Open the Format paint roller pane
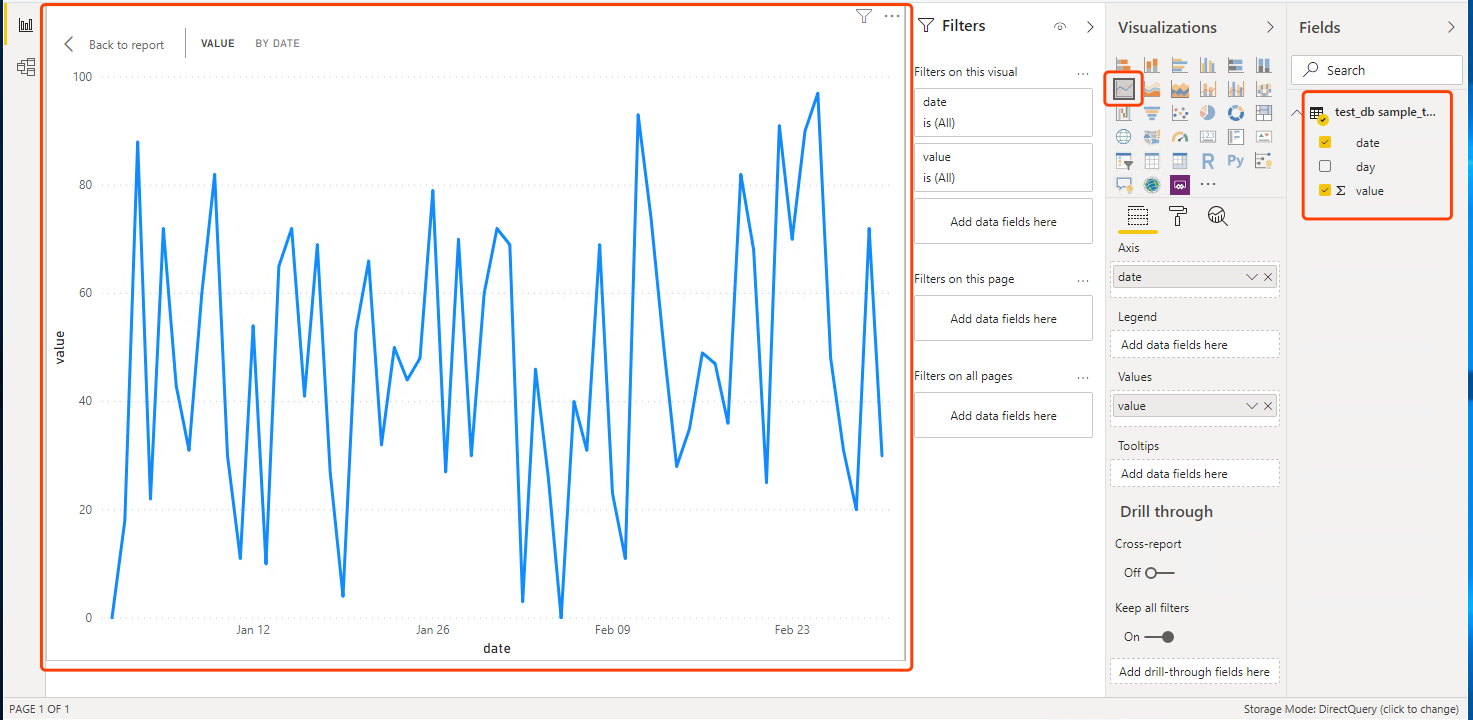This screenshot has width=1473, height=720. pos(1177,216)
